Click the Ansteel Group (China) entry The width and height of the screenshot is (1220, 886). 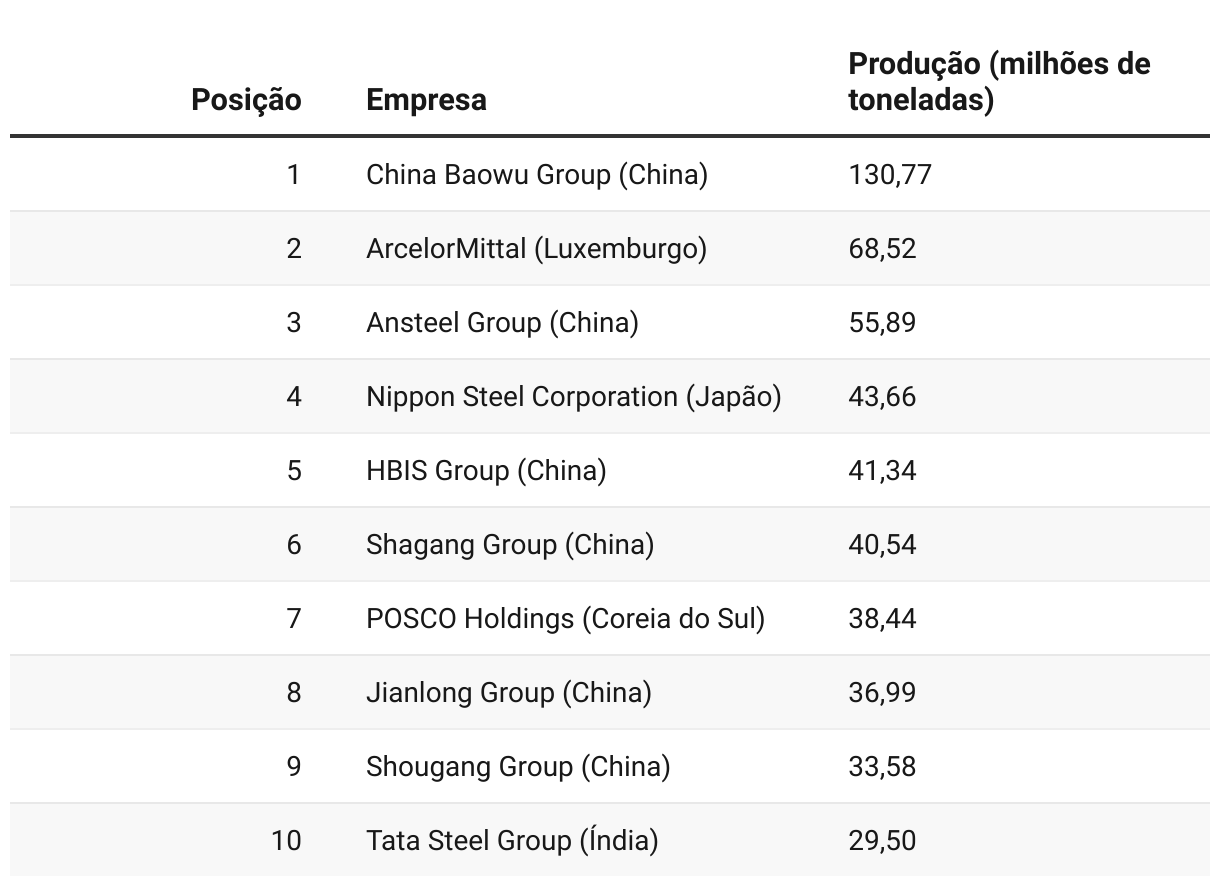pyautogui.click(x=502, y=323)
